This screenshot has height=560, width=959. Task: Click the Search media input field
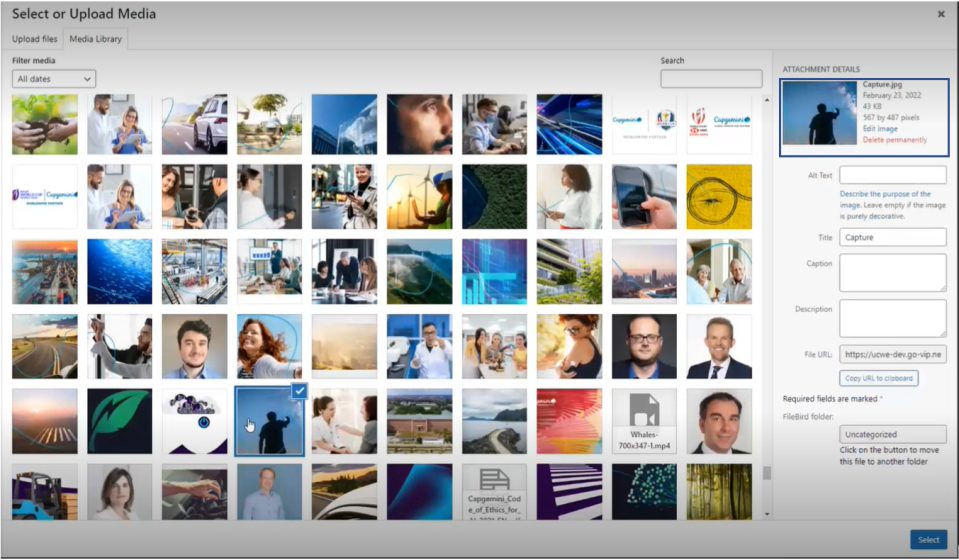click(x=711, y=78)
